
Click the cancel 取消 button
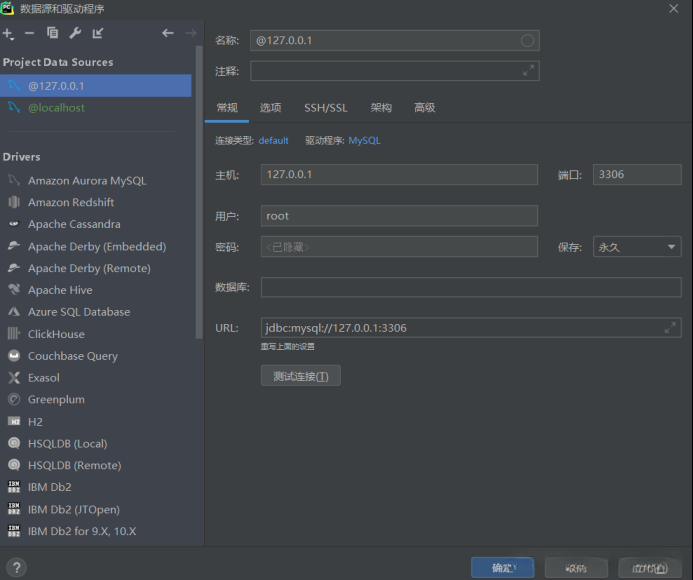pos(576,568)
